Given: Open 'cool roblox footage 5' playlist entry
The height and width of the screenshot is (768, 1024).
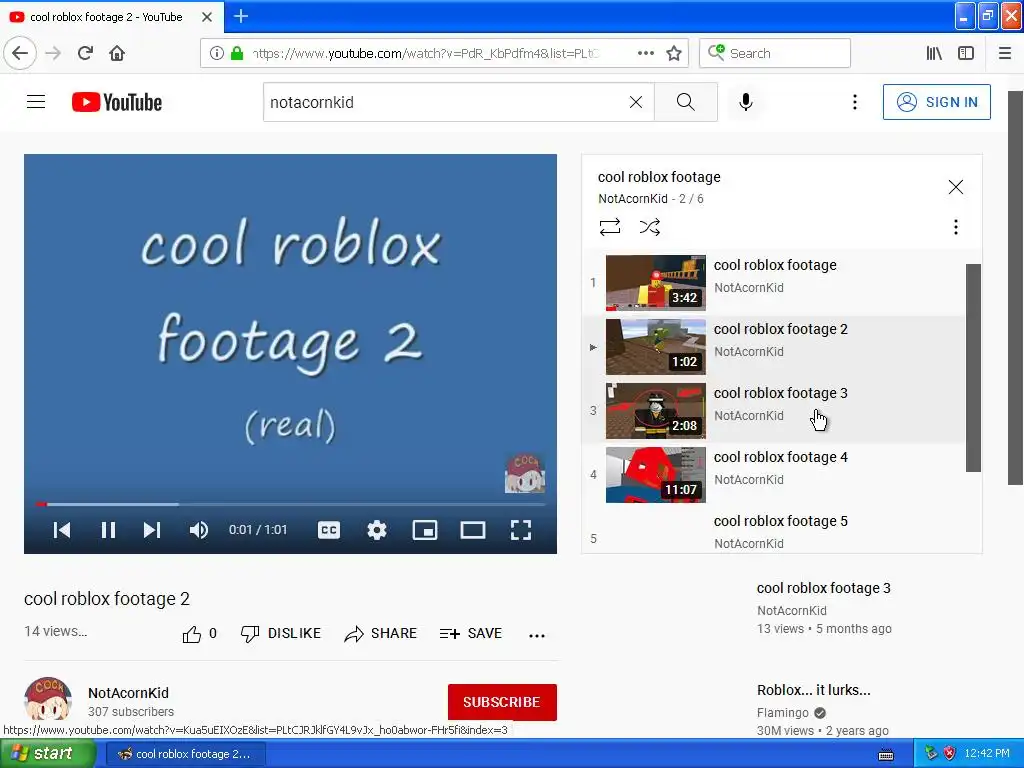Looking at the screenshot, I should pyautogui.click(x=774, y=532).
